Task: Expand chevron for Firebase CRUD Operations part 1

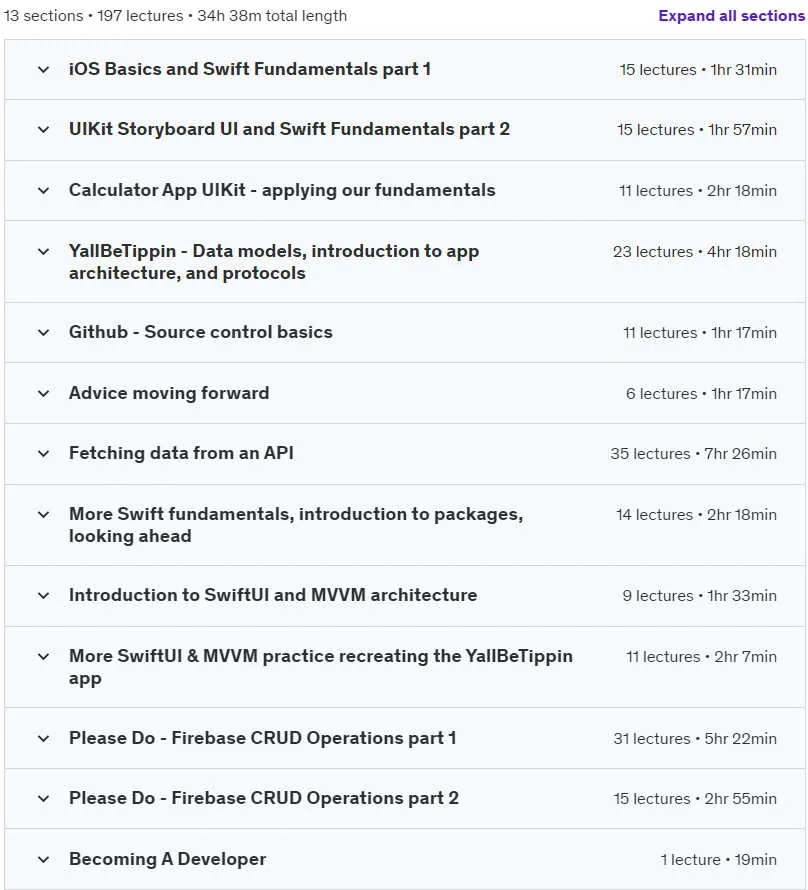Action: tap(43, 738)
